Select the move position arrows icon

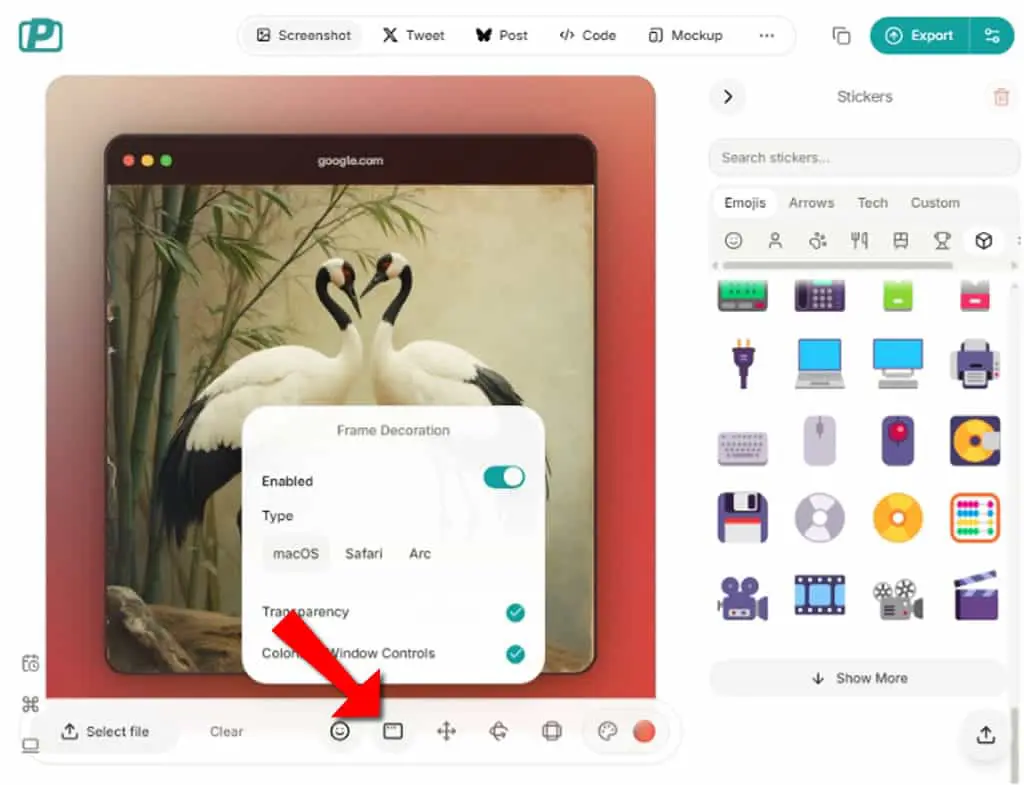pos(446,731)
